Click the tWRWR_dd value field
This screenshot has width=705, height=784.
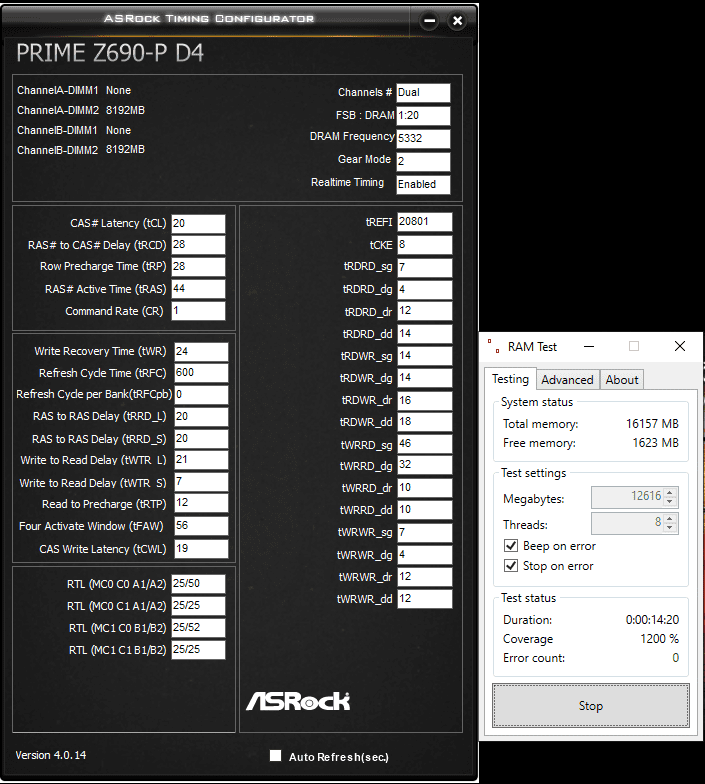click(424, 599)
